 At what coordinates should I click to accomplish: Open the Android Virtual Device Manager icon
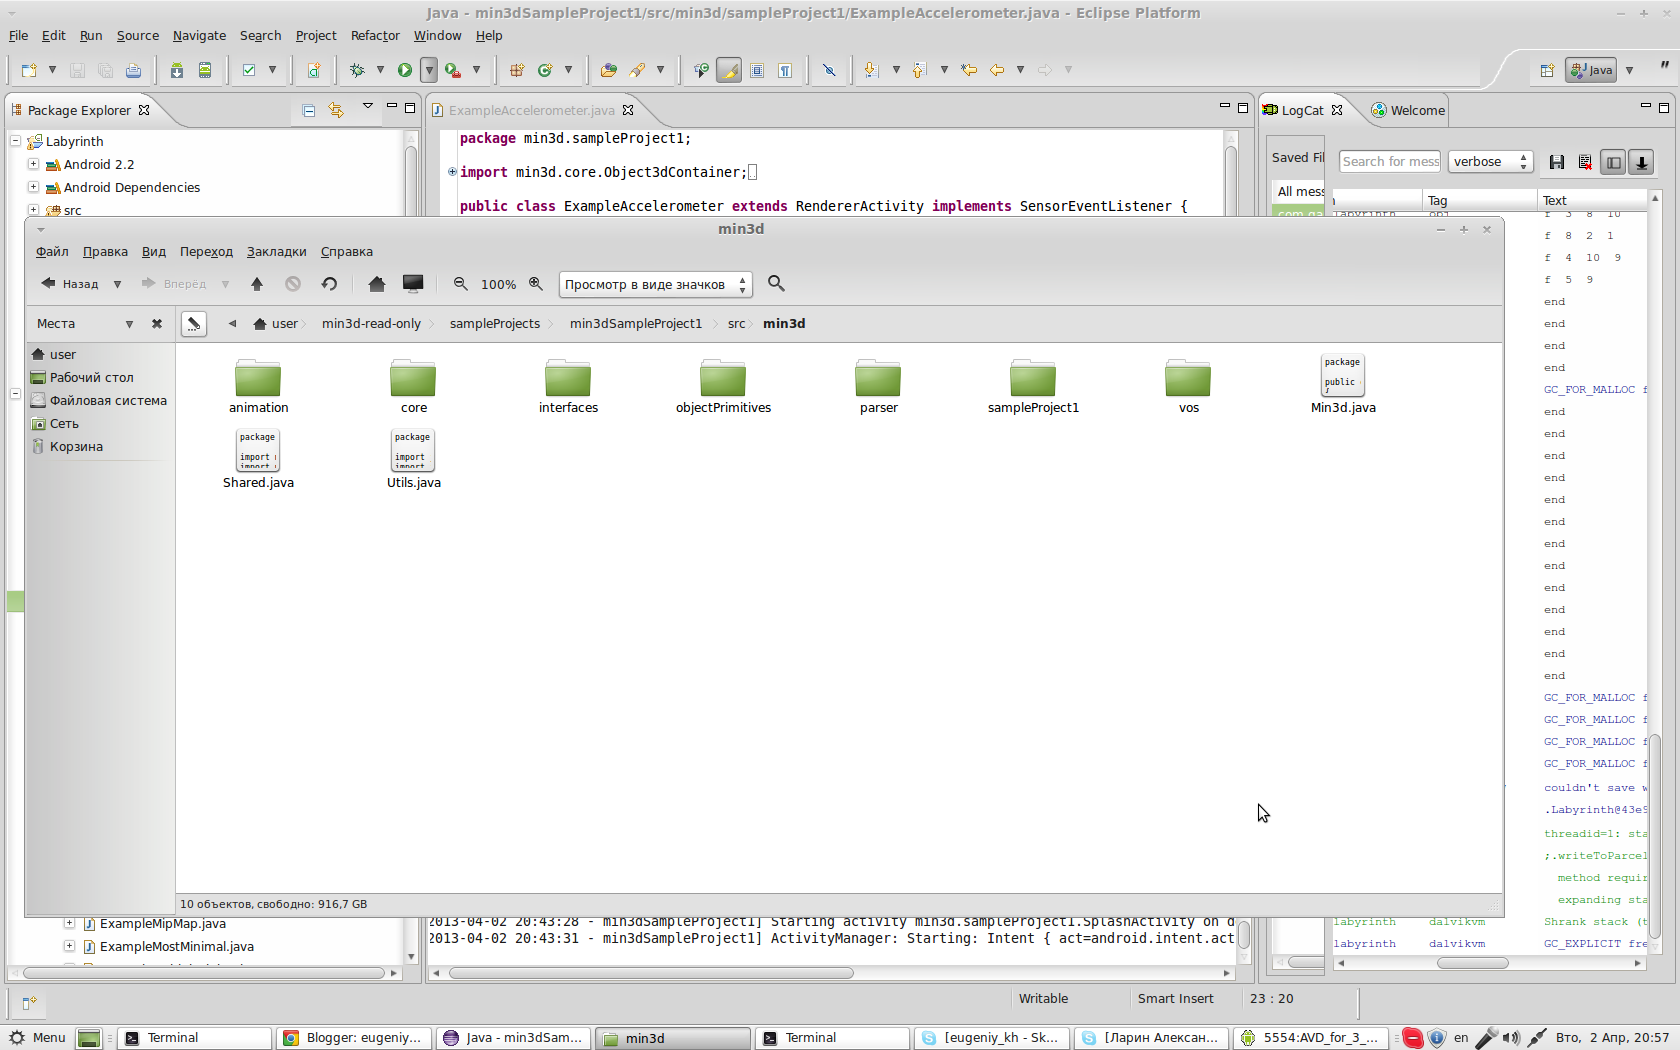pos(205,70)
